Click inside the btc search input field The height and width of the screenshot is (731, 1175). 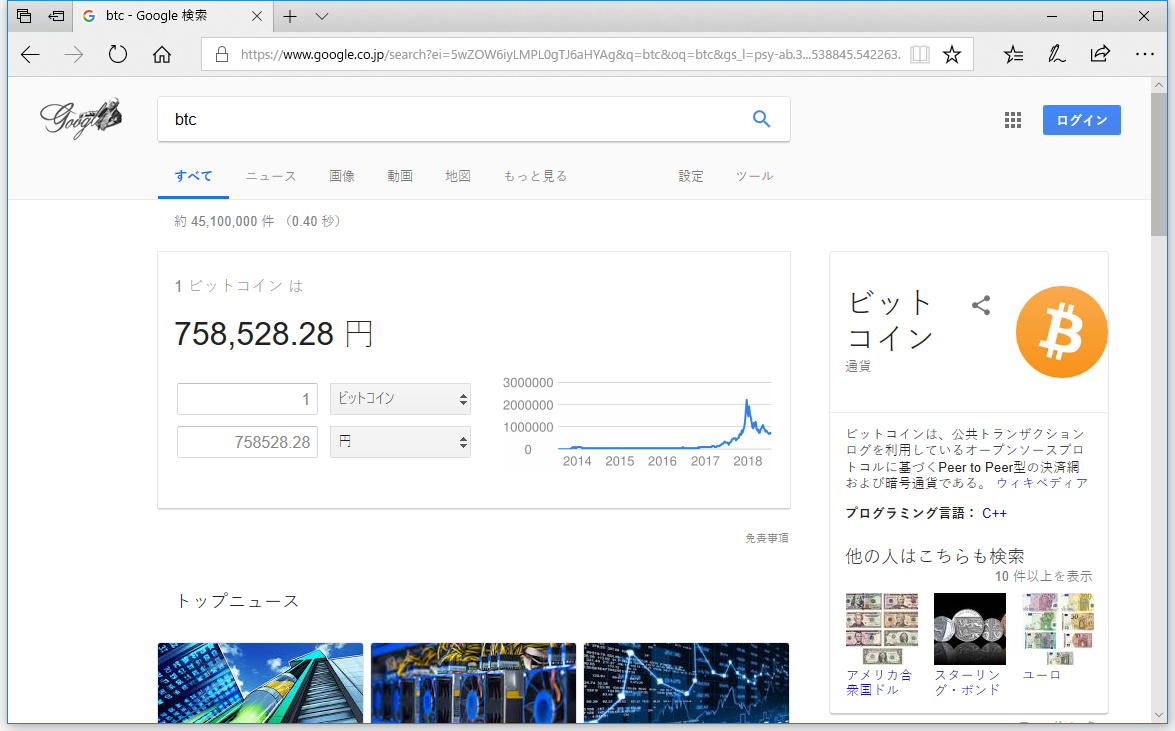(400, 118)
